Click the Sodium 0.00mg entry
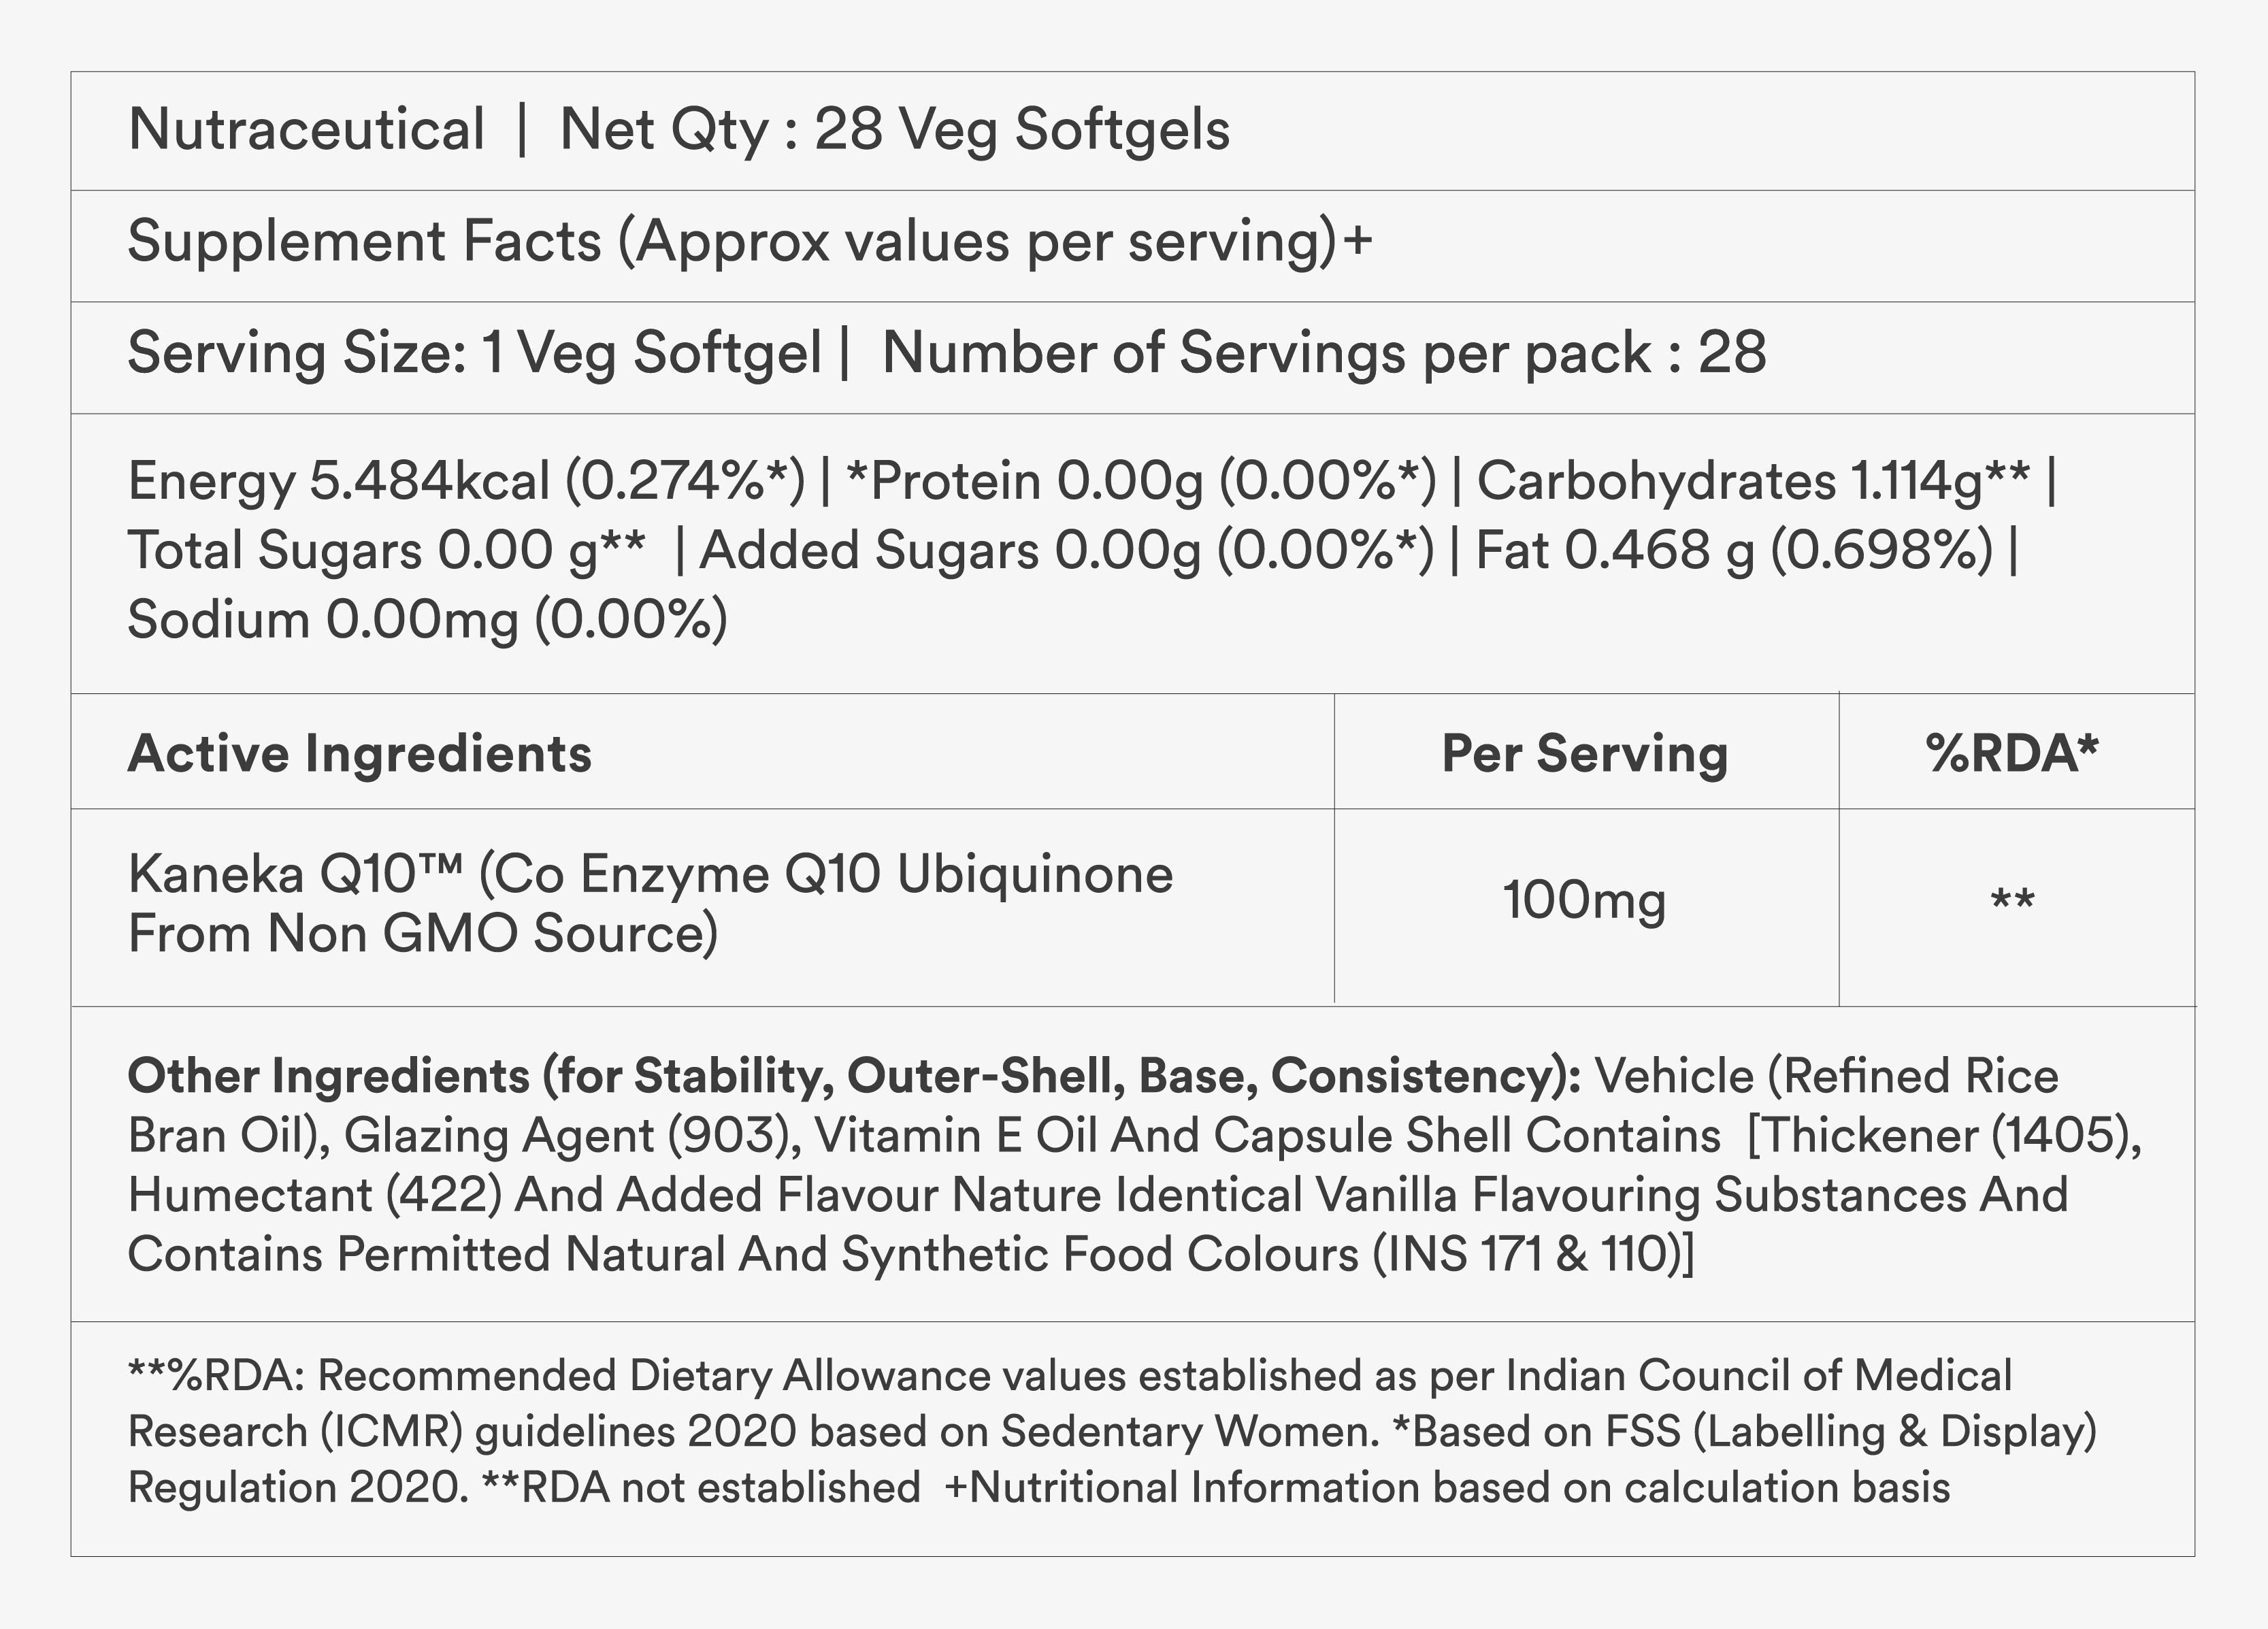 (427, 620)
